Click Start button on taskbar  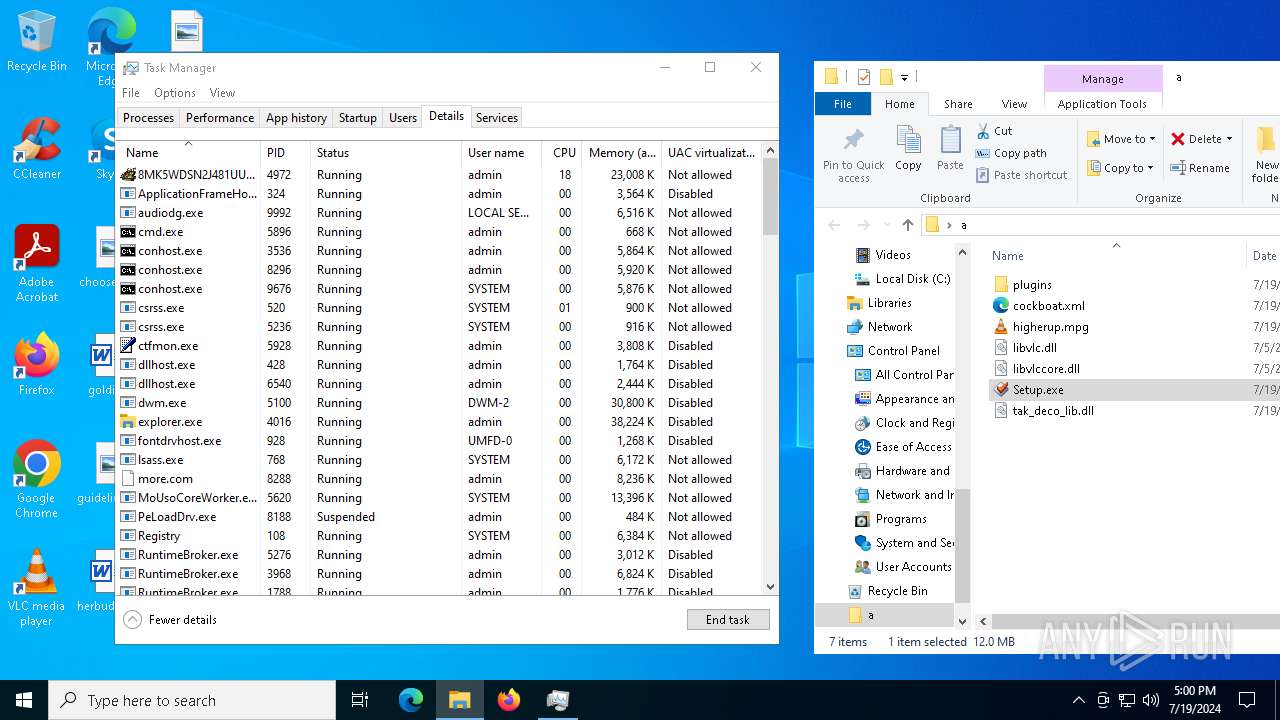pyautogui.click(x=24, y=700)
